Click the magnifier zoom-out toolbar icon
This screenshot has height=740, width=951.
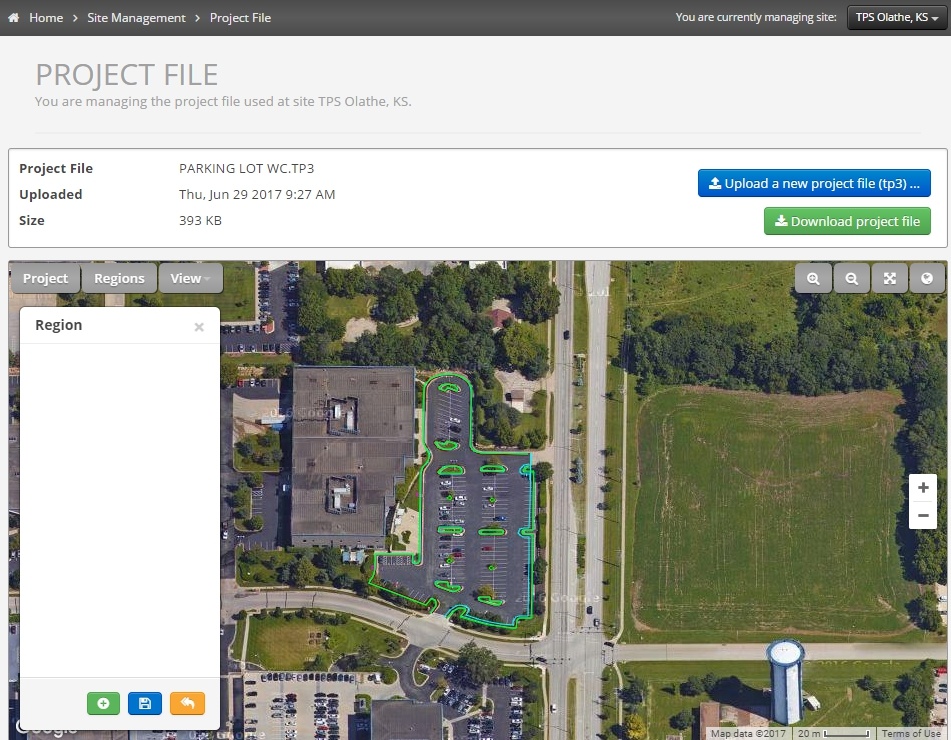pyautogui.click(x=851, y=278)
